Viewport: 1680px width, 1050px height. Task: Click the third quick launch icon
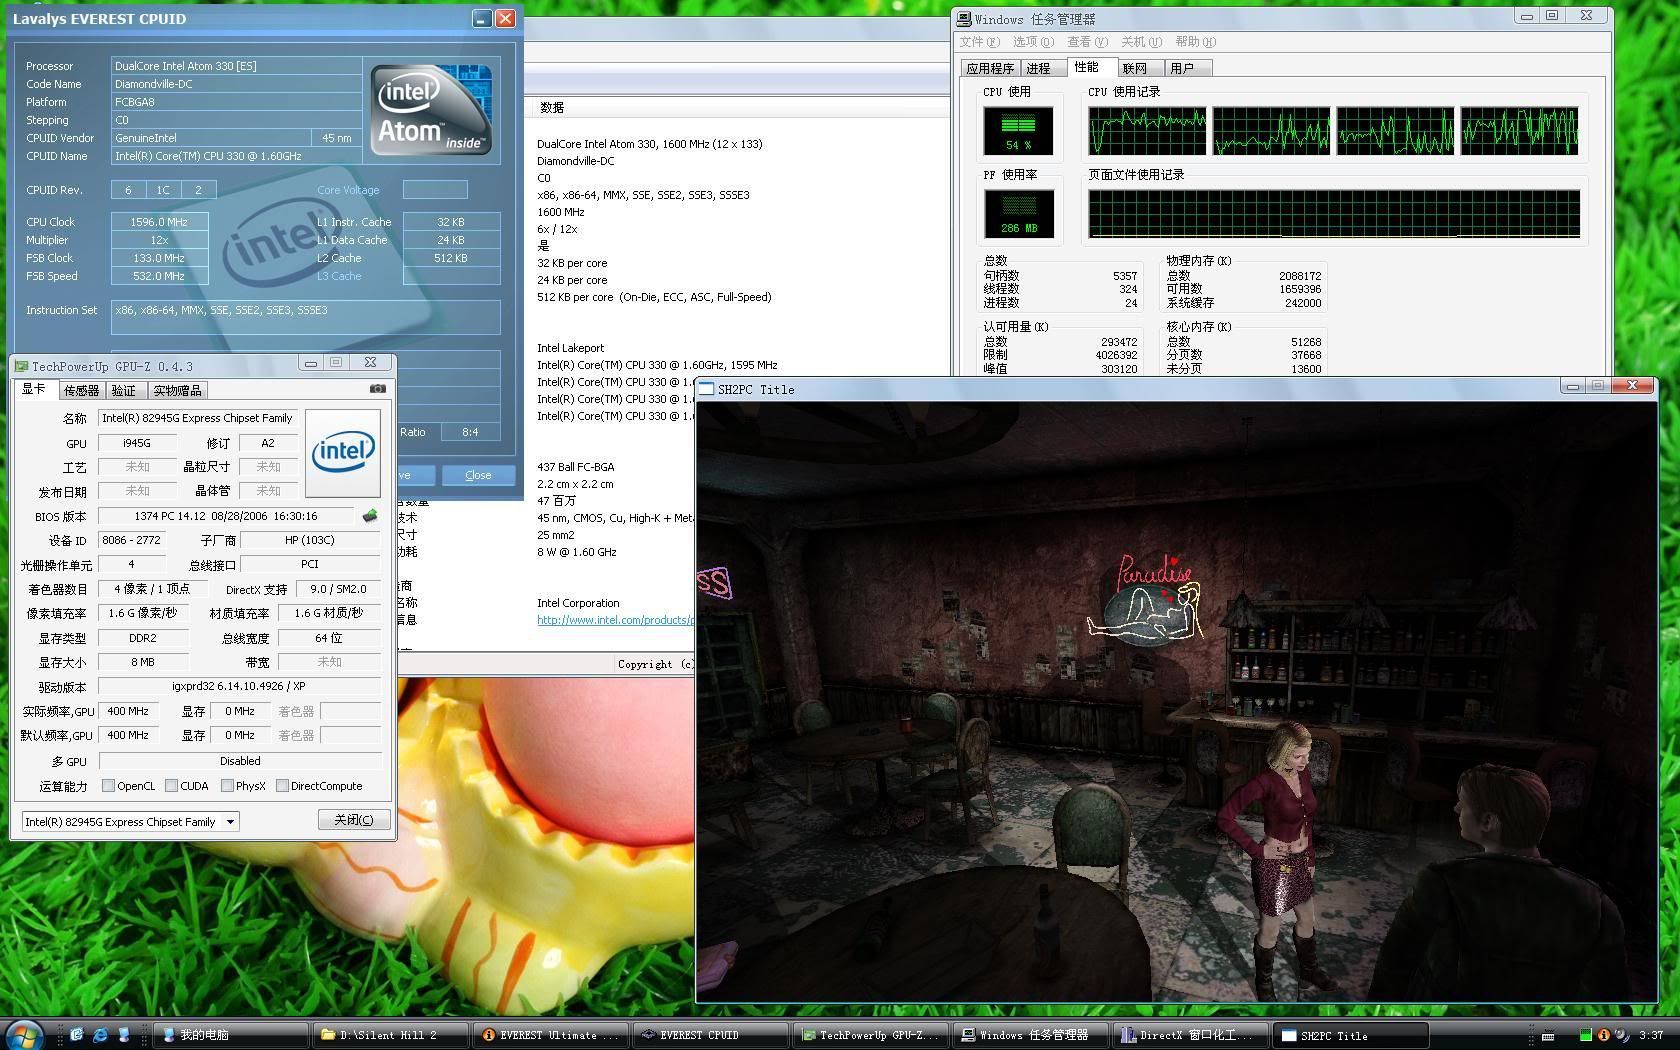tap(124, 1035)
